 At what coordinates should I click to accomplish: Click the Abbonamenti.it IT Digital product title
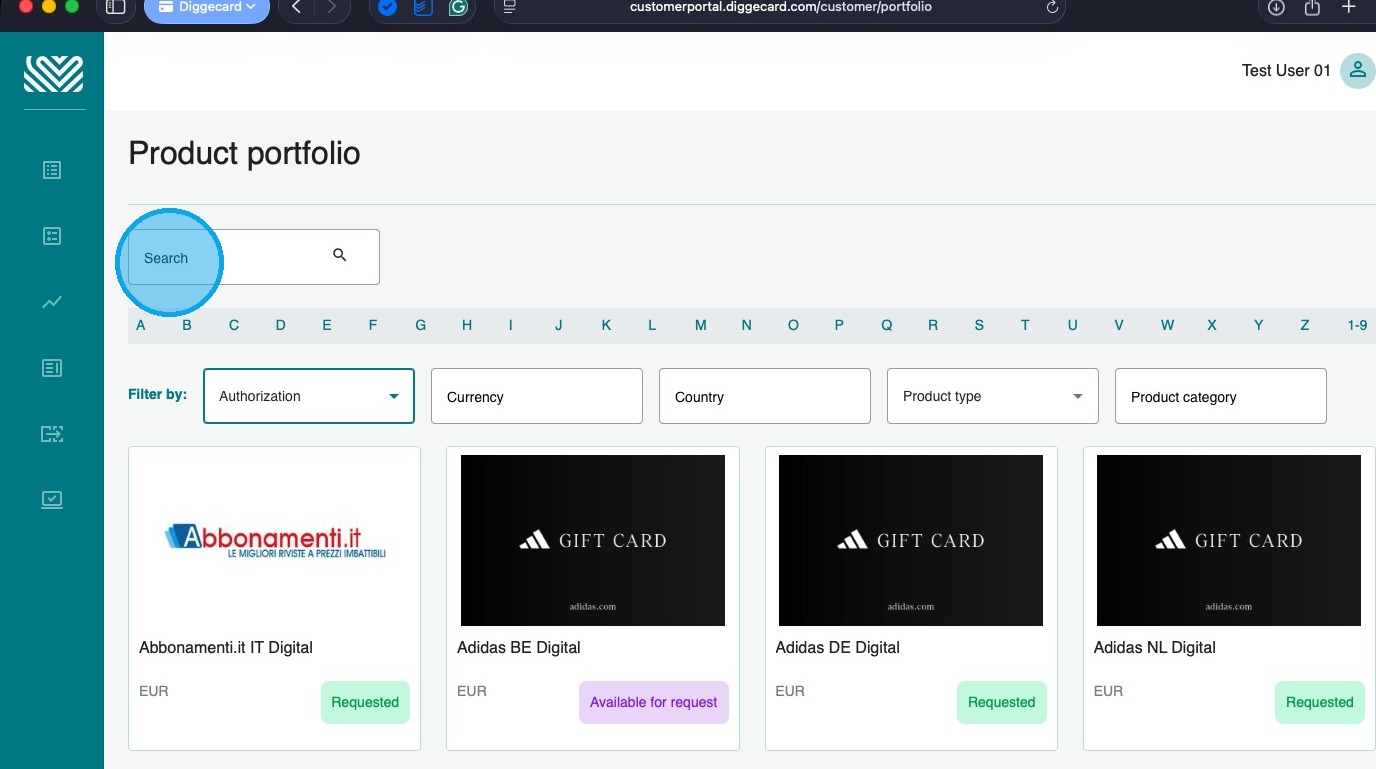(226, 647)
